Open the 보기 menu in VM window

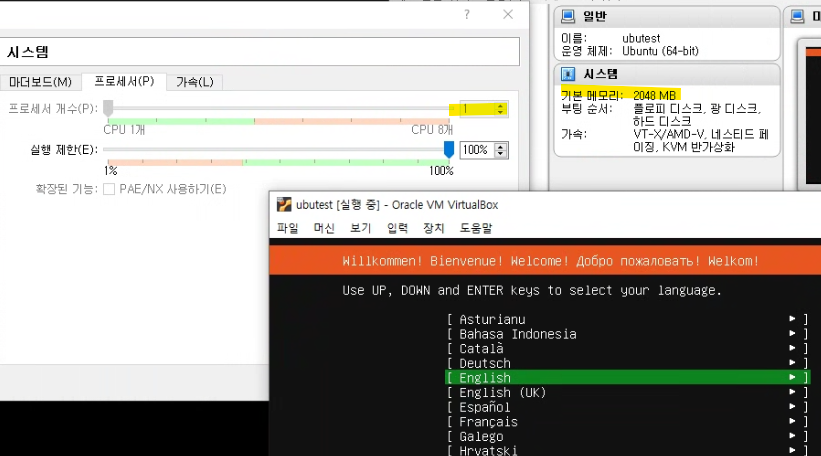[x=360, y=228]
